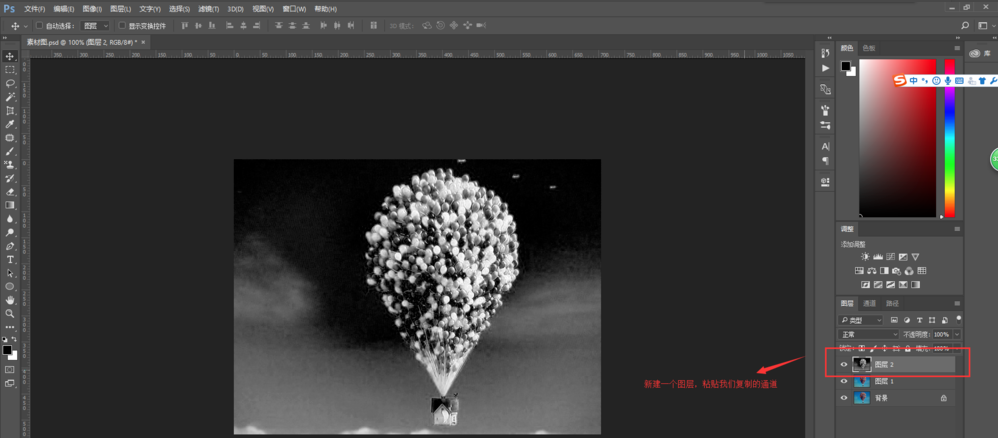Enable the 自动选择 checkbox
The width and height of the screenshot is (998, 438).
coord(39,25)
